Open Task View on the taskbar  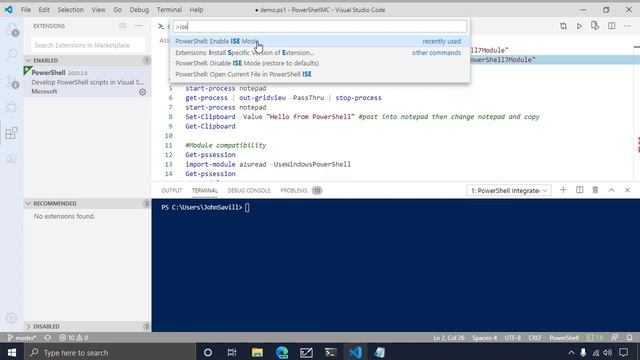[x=232, y=352]
